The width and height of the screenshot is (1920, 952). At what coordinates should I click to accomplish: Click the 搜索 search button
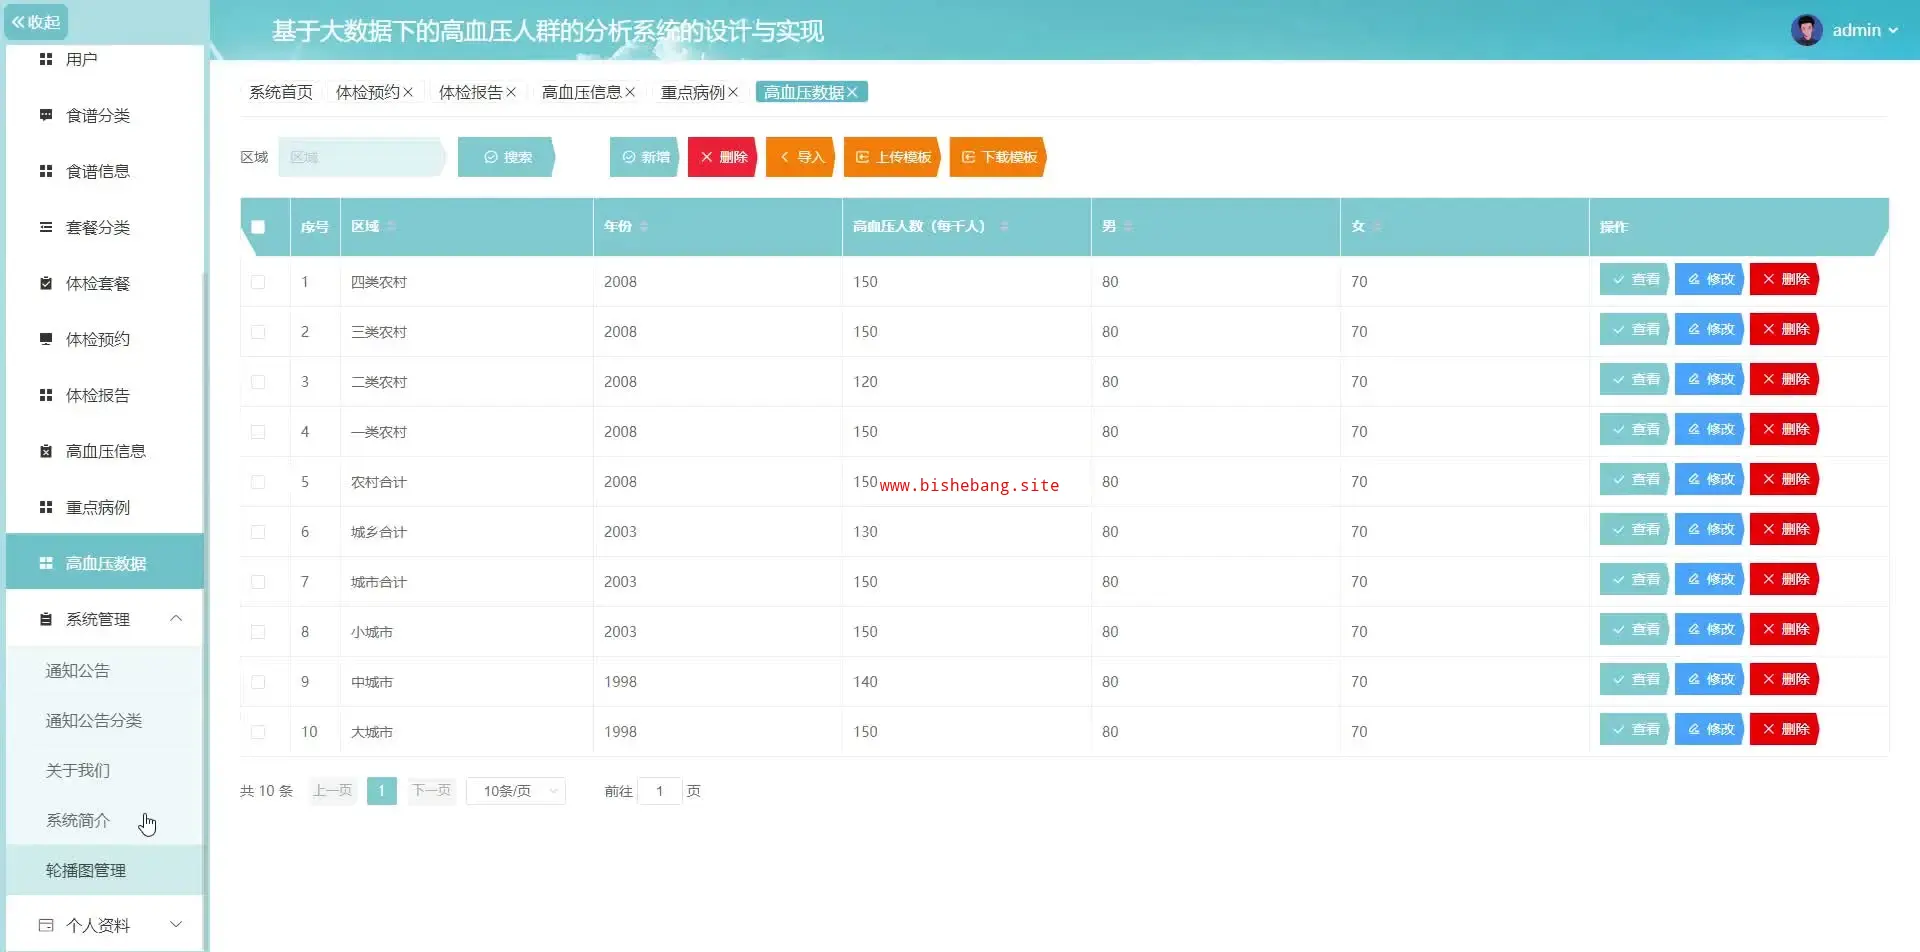pyautogui.click(x=507, y=157)
